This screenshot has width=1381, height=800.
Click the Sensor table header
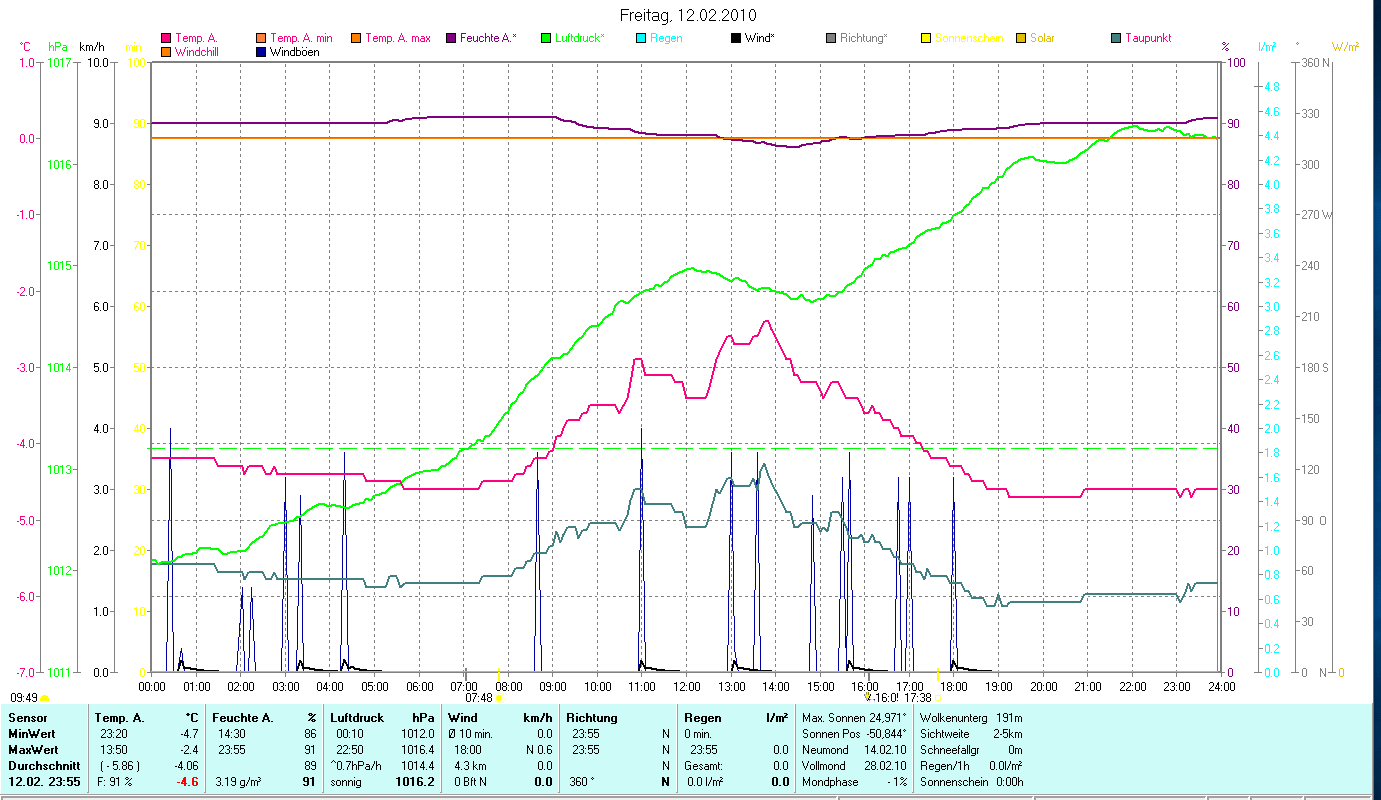point(27,718)
